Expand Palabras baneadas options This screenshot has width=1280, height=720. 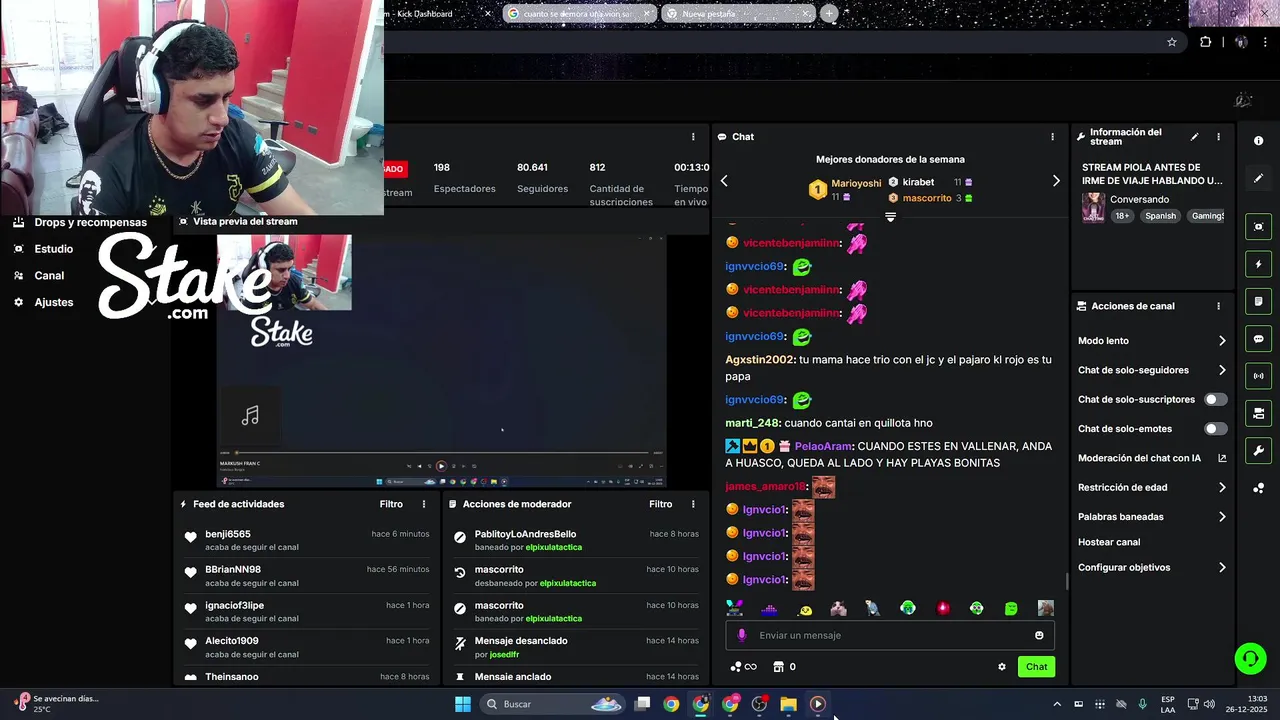tap(1152, 517)
